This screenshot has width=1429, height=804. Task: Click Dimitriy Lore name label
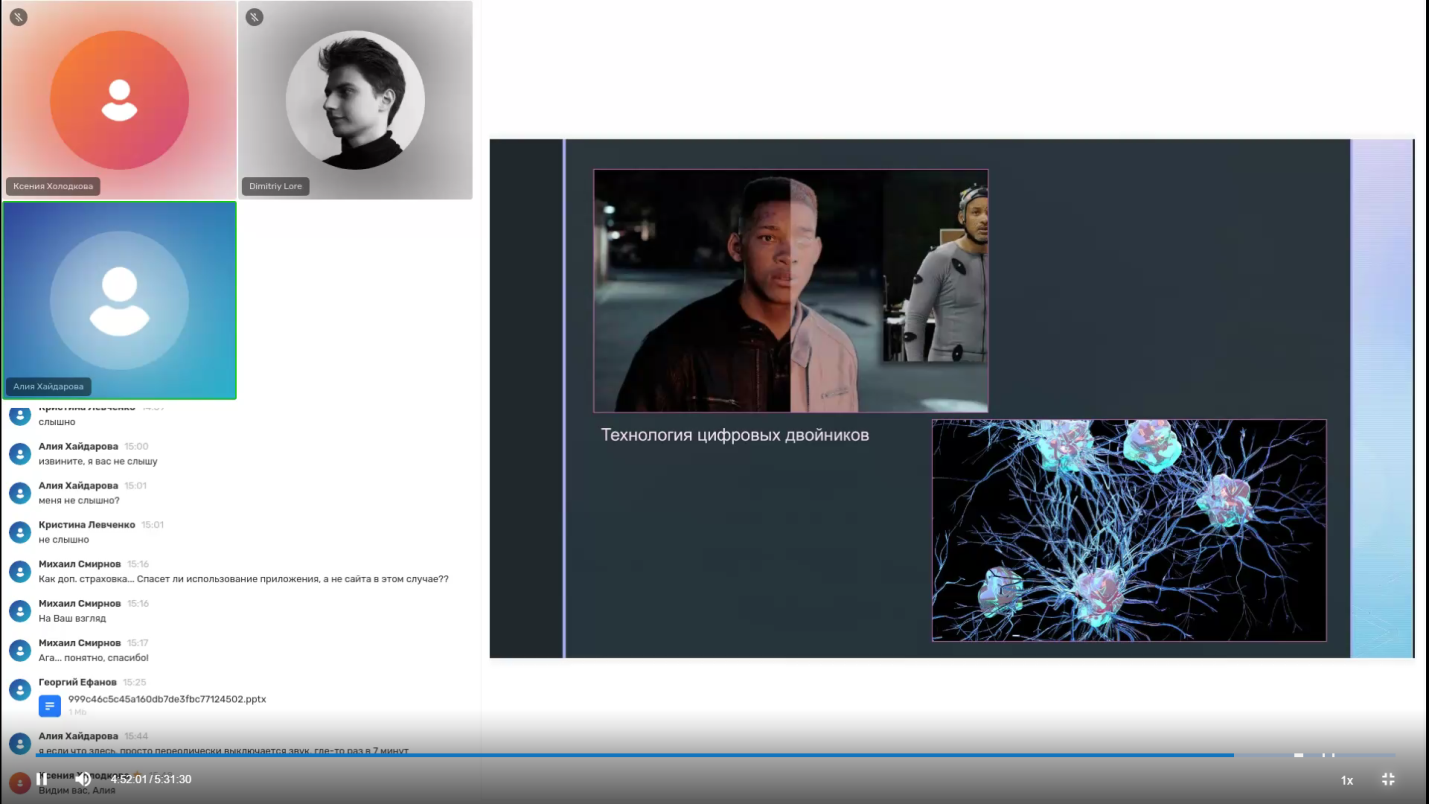[x=276, y=186]
